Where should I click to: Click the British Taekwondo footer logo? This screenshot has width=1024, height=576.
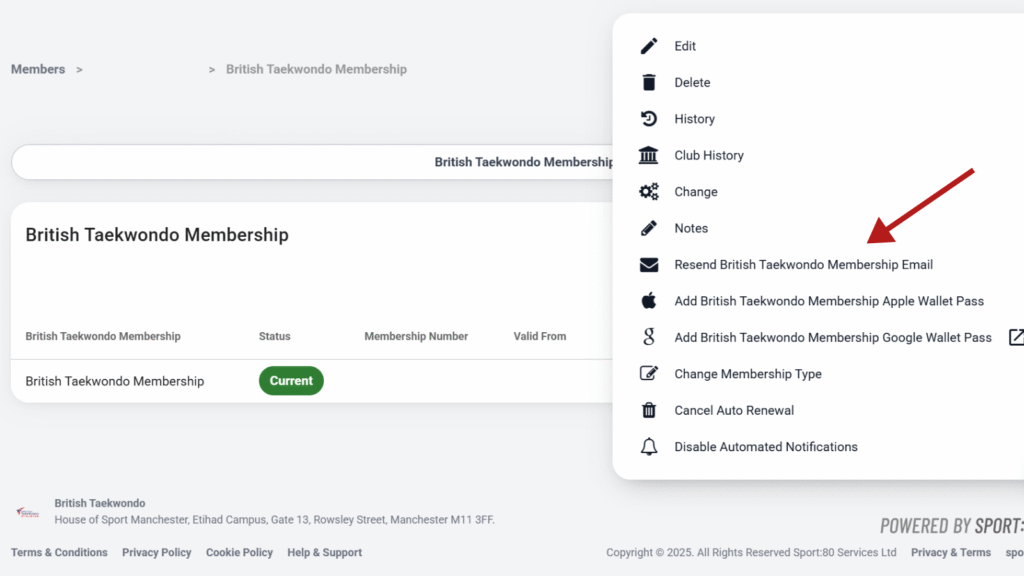(27, 512)
